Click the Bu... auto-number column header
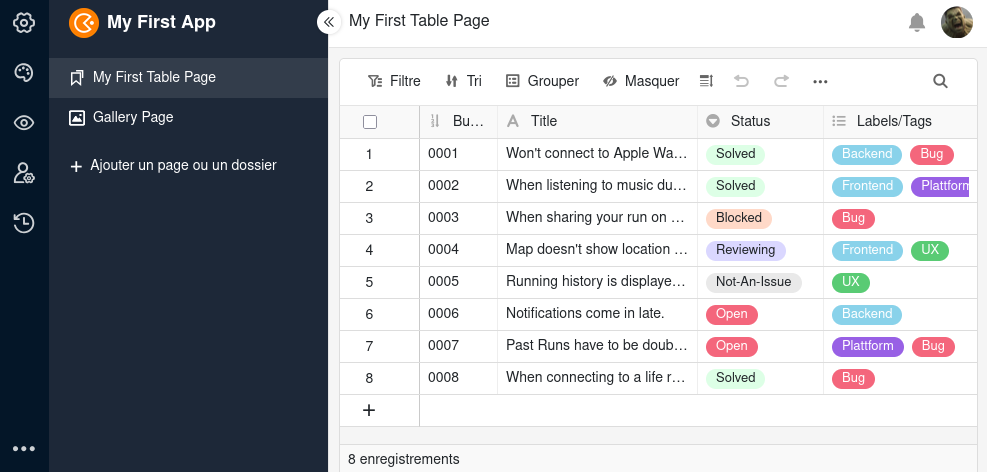987x472 pixels. click(x=458, y=121)
